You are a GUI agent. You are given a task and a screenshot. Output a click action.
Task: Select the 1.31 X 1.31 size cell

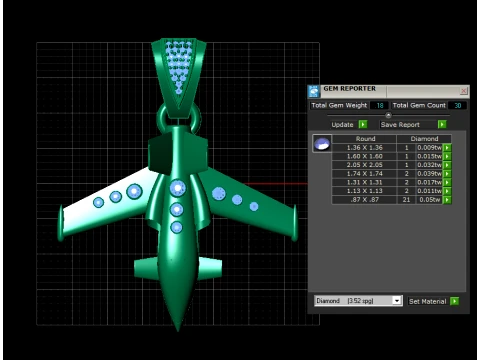pos(365,182)
